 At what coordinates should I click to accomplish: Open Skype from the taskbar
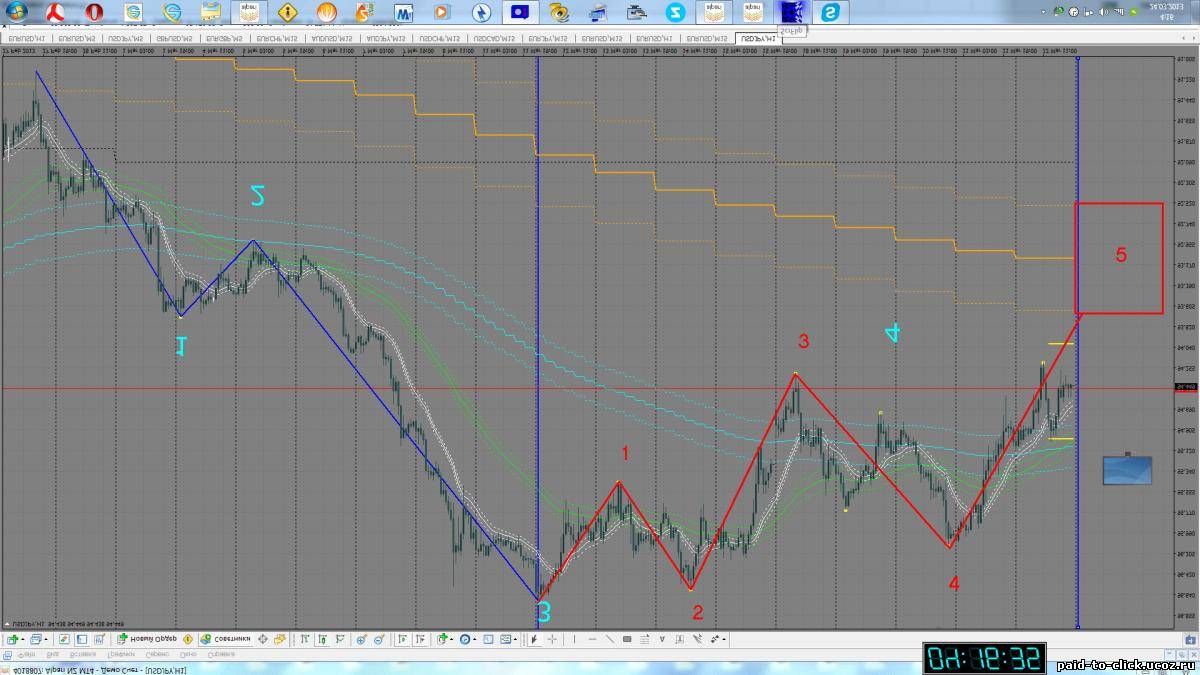click(x=830, y=13)
